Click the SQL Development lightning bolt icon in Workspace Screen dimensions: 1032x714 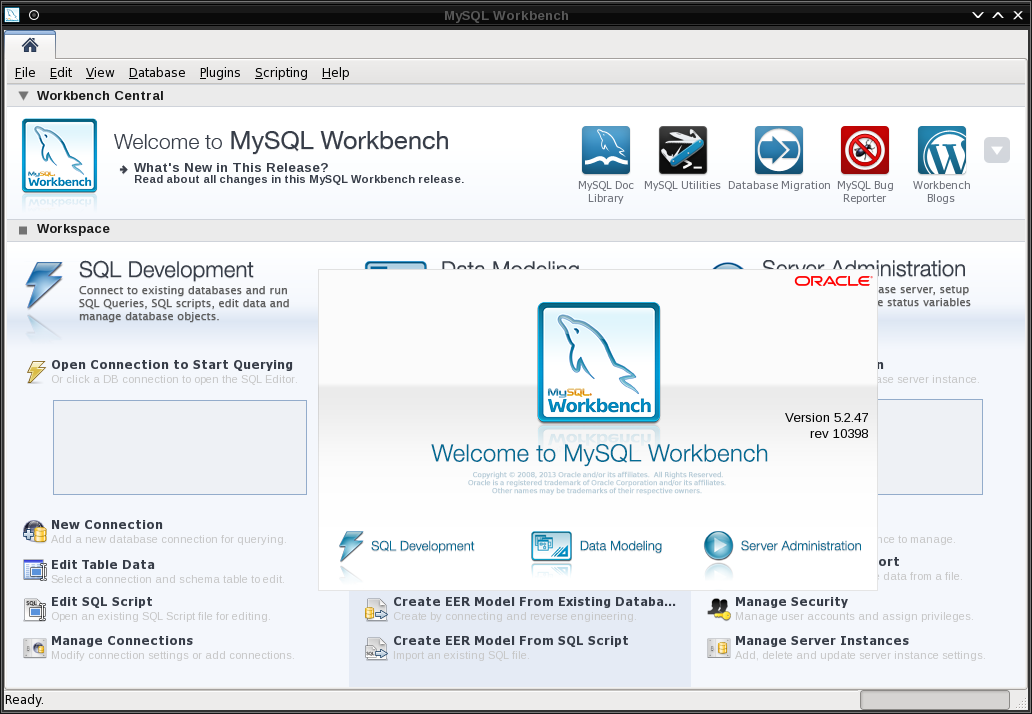click(x=43, y=285)
